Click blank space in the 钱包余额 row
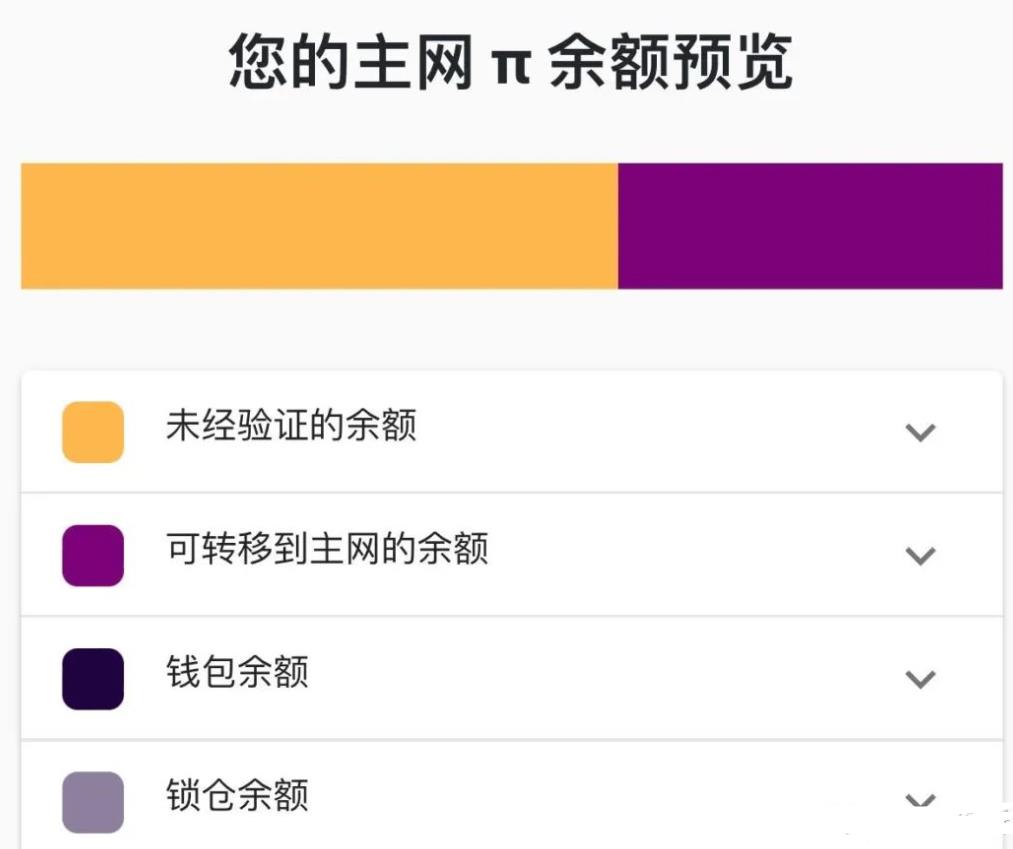 pyautogui.click(x=600, y=679)
